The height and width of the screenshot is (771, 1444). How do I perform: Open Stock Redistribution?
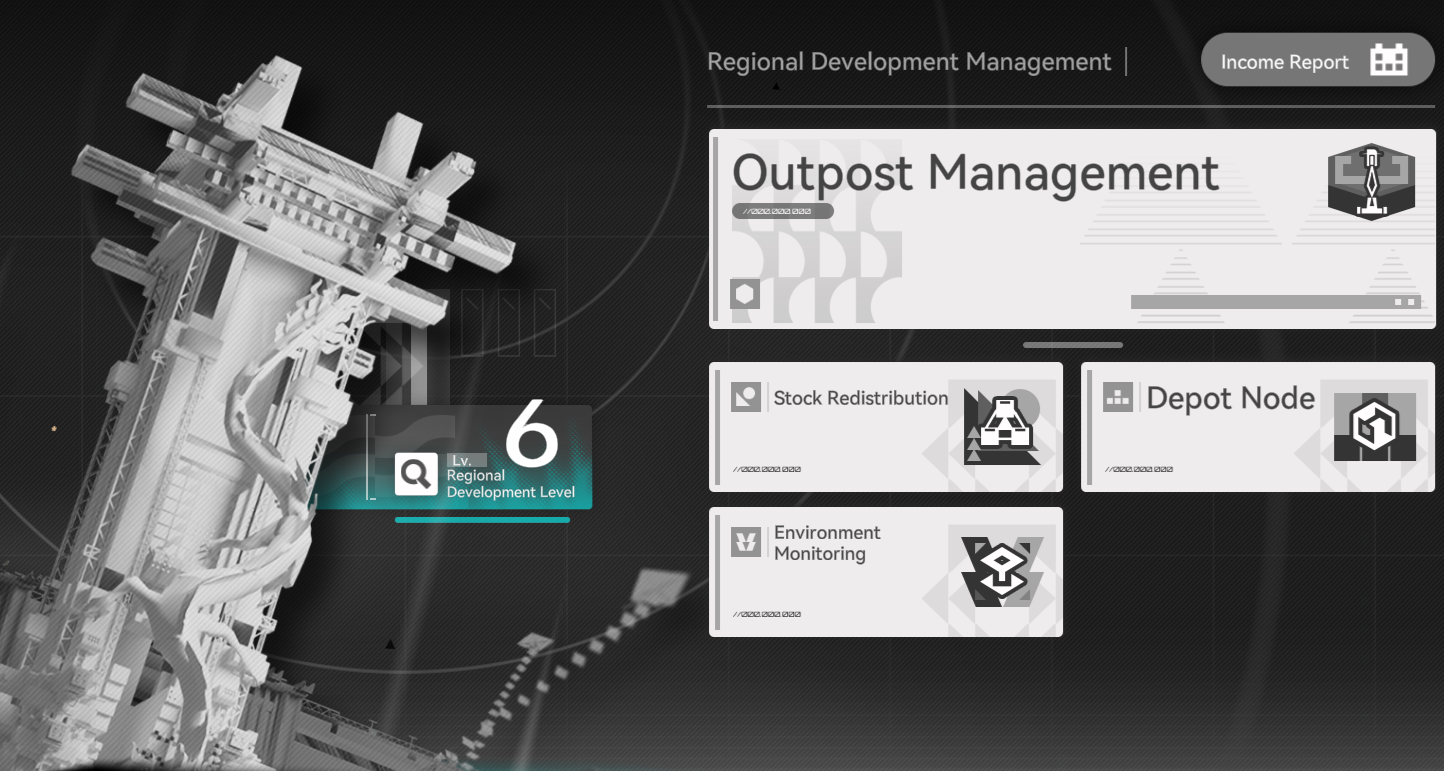tap(886, 427)
